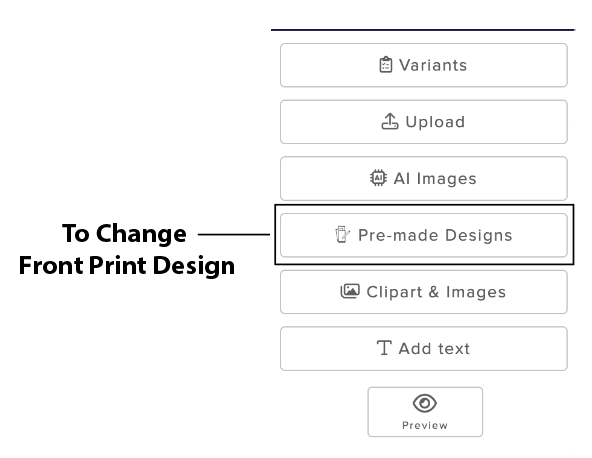Open the AI Images option
592x458 pixels.
(424, 179)
